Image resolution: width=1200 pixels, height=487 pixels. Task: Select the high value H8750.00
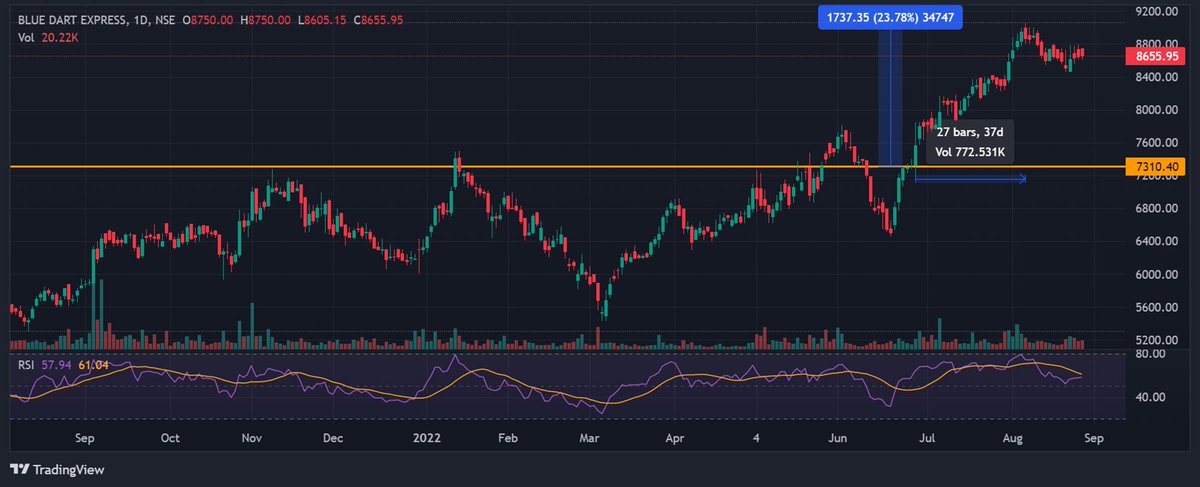(x=266, y=19)
